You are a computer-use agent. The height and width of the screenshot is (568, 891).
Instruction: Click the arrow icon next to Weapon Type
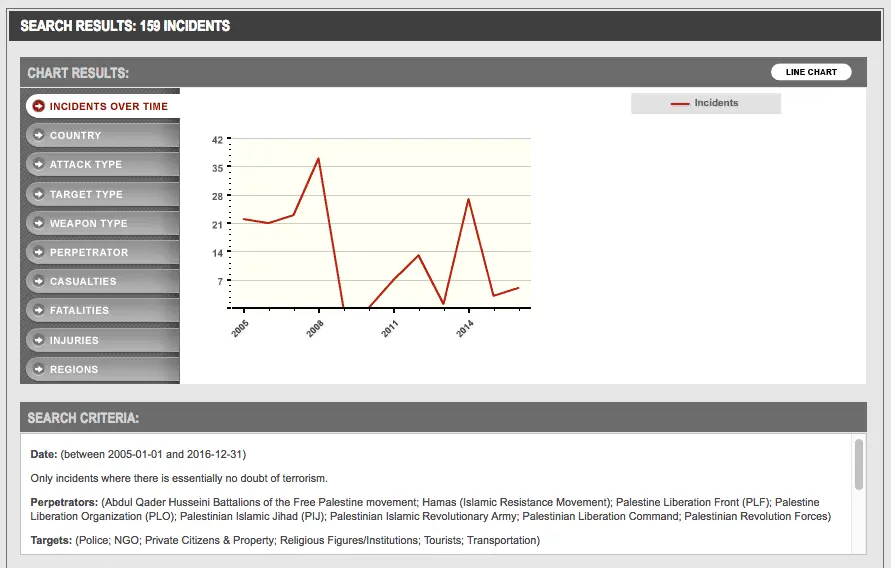pyautogui.click(x=39, y=223)
